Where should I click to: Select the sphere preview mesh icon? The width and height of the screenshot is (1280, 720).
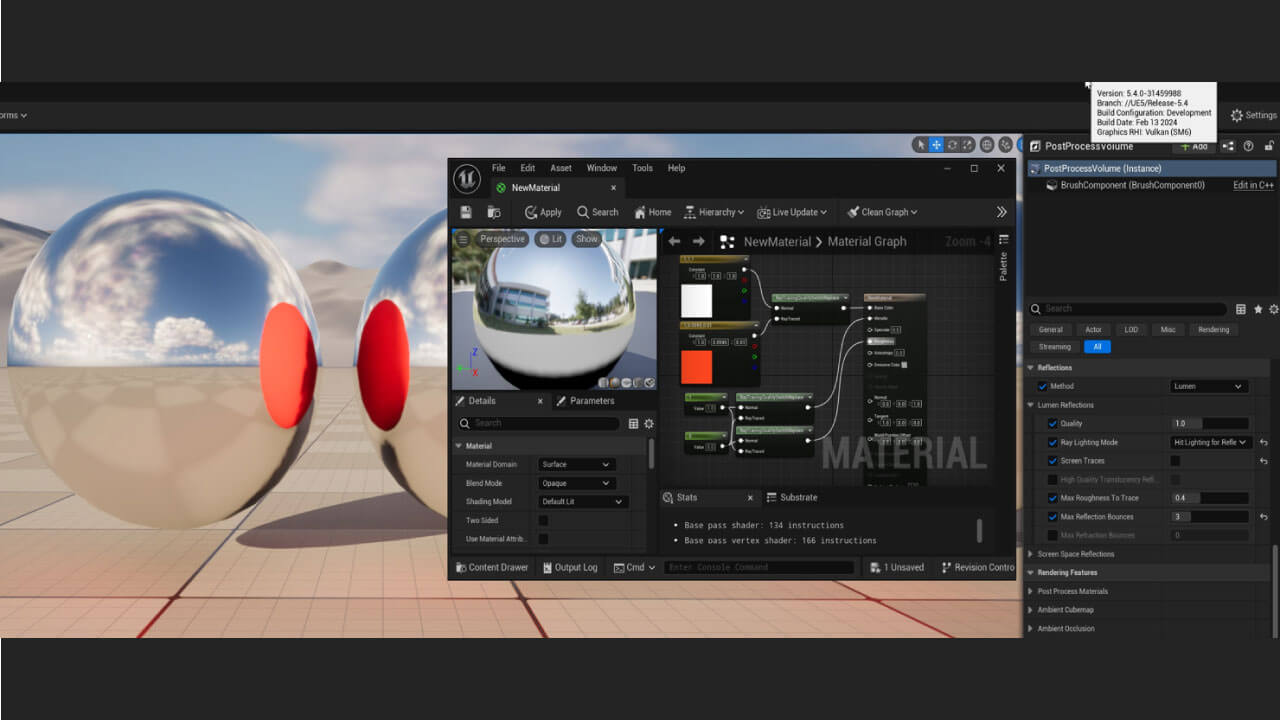click(x=616, y=382)
